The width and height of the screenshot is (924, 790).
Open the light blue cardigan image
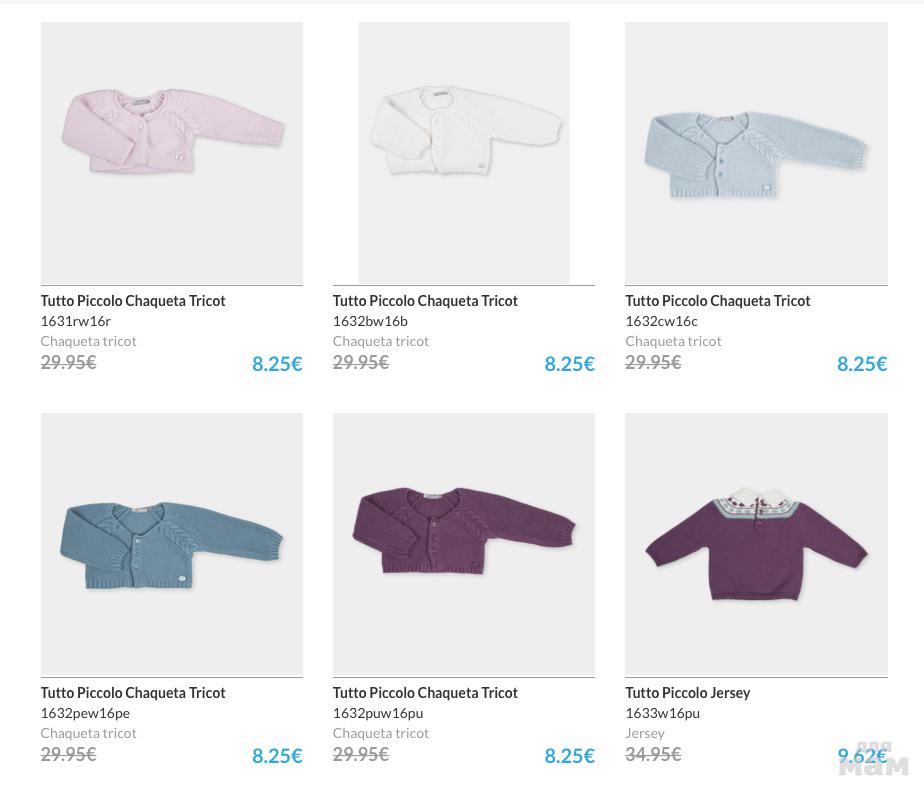[756, 153]
